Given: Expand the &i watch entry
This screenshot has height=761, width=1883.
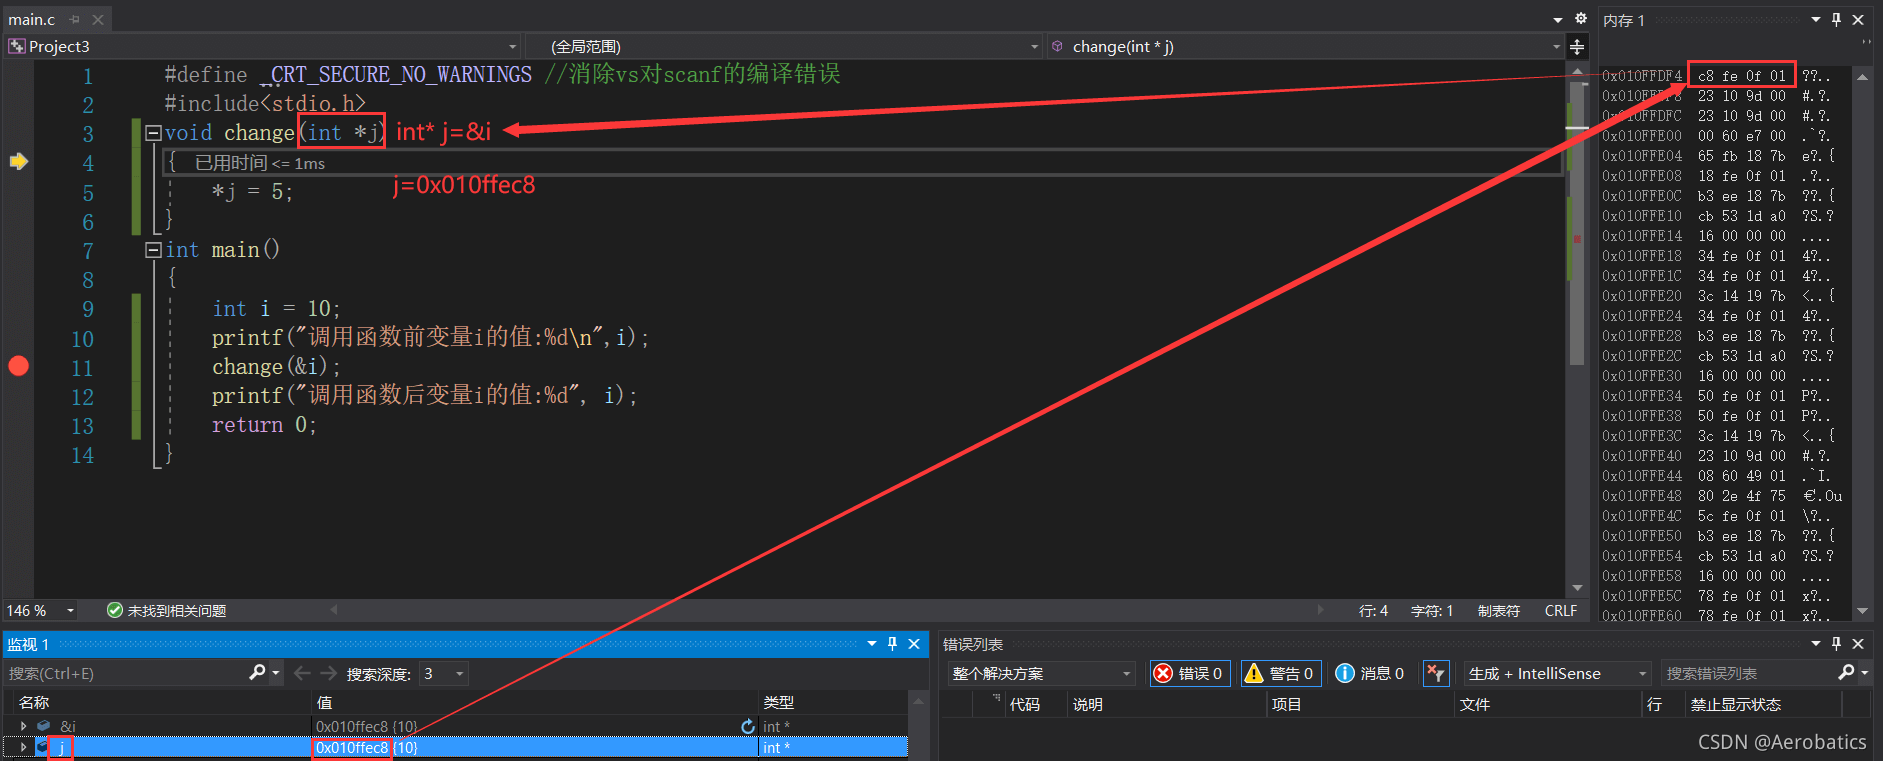Looking at the screenshot, I should tap(23, 726).
